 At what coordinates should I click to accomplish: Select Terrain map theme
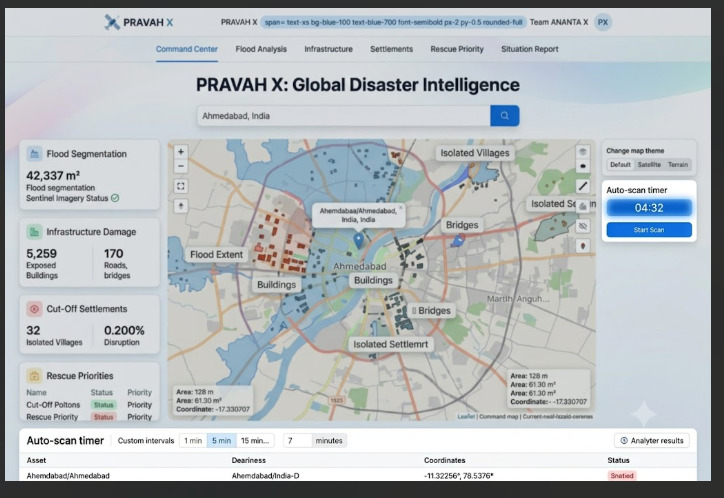[x=678, y=164]
